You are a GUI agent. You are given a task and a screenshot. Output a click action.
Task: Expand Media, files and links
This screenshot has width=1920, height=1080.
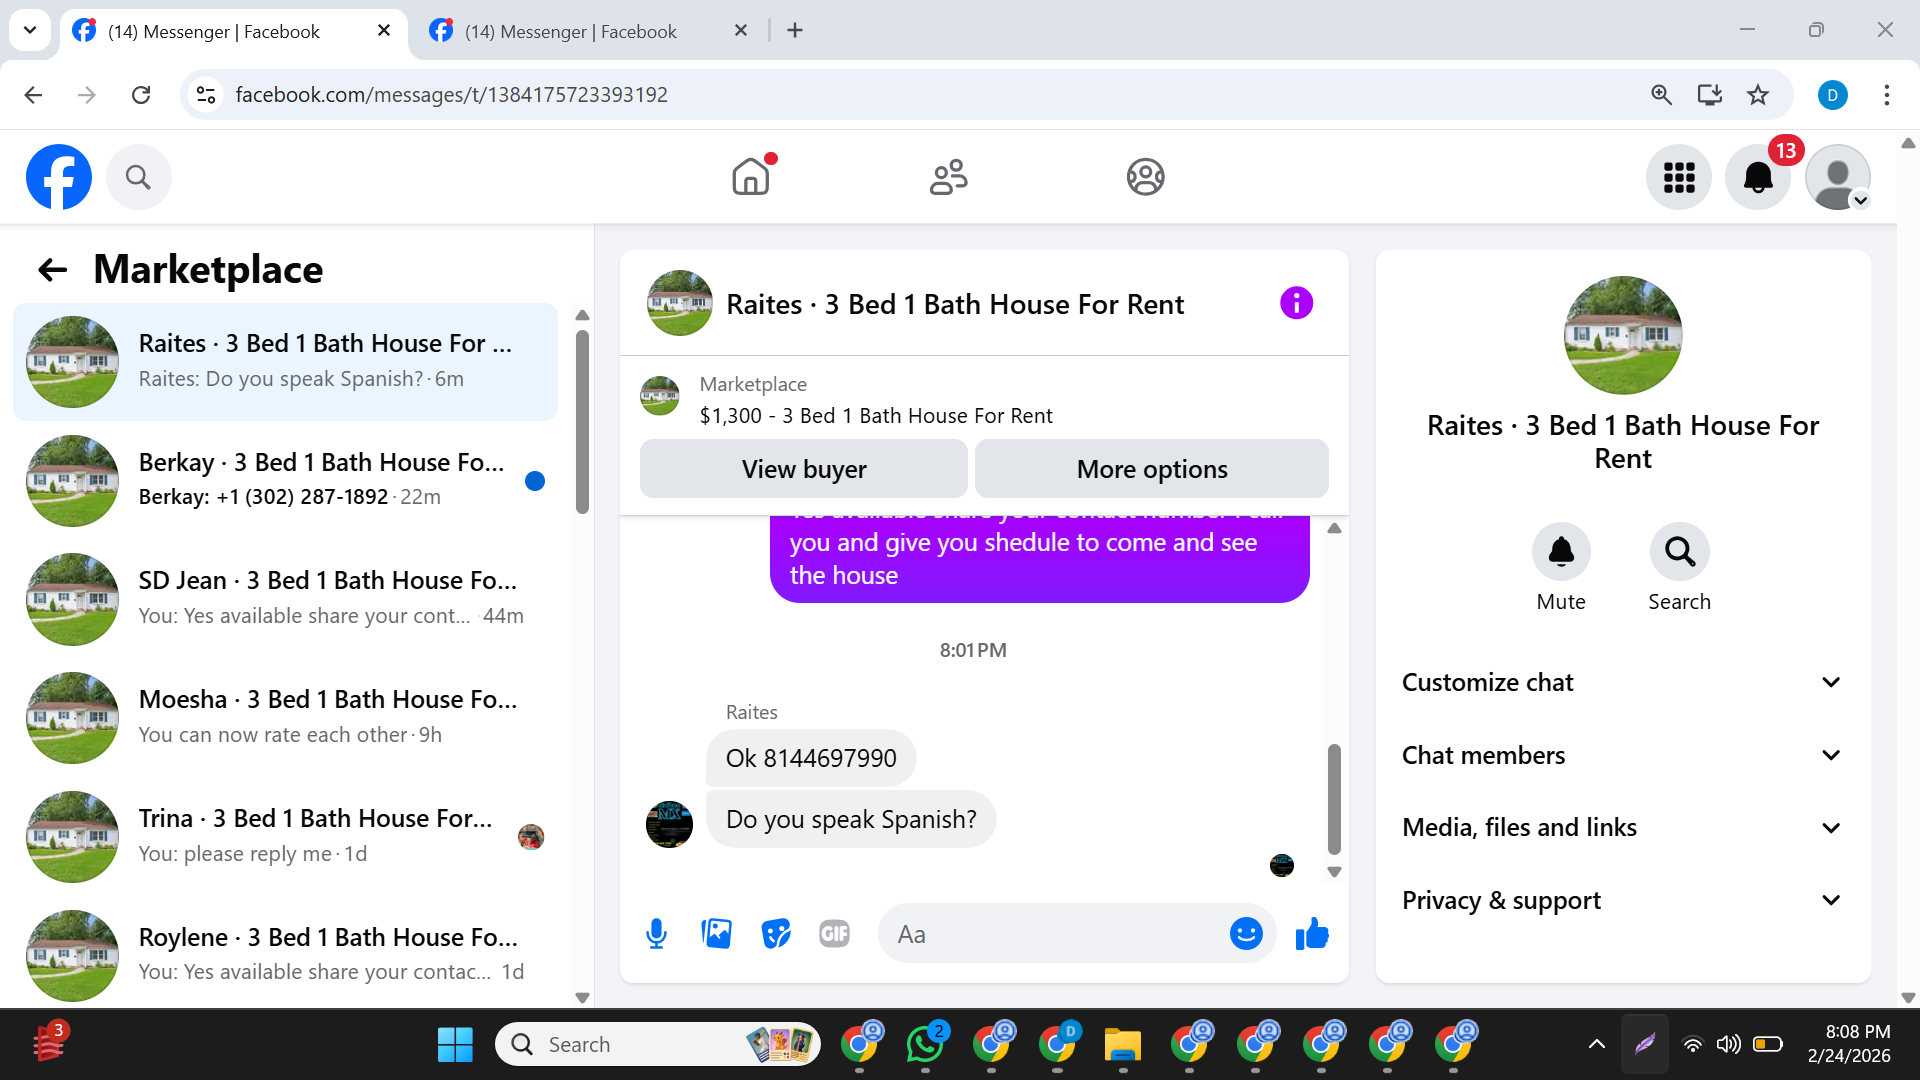tap(1622, 827)
